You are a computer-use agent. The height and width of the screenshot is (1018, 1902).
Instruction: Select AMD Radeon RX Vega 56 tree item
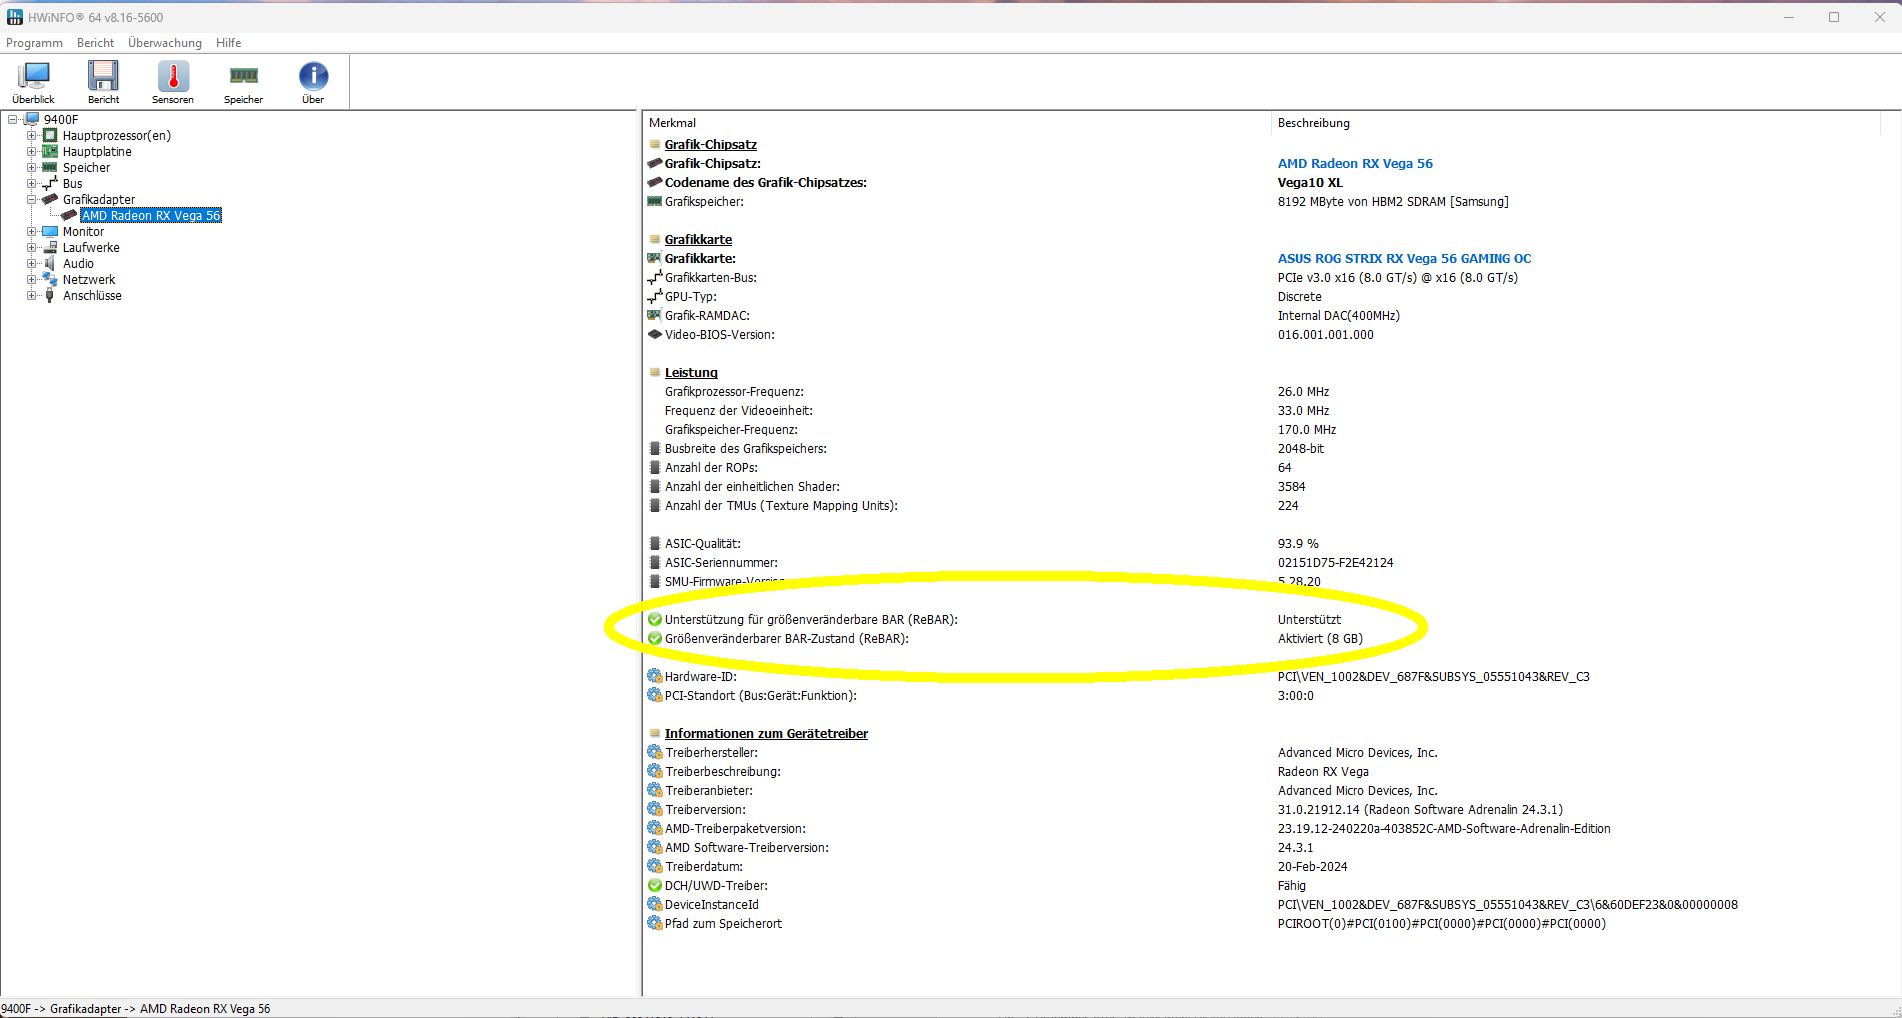(151, 216)
